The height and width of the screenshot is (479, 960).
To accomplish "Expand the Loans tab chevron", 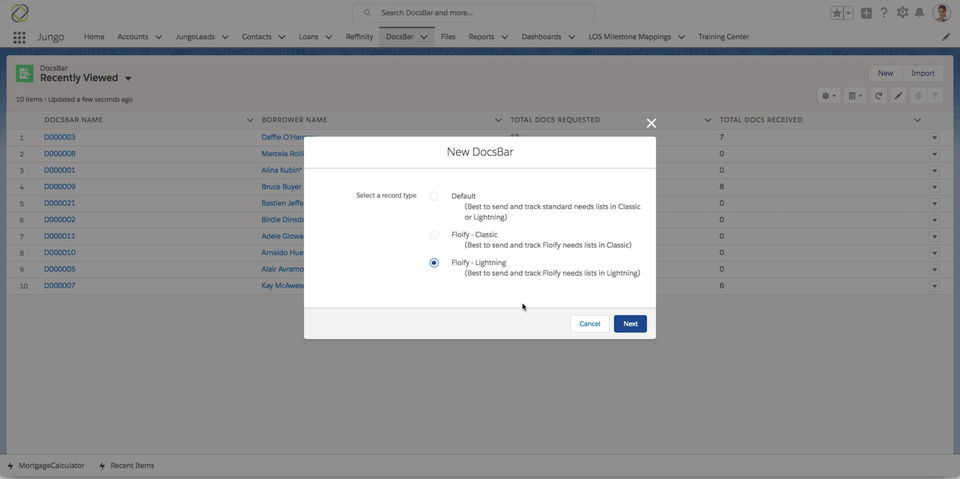I will click(328, 37).
